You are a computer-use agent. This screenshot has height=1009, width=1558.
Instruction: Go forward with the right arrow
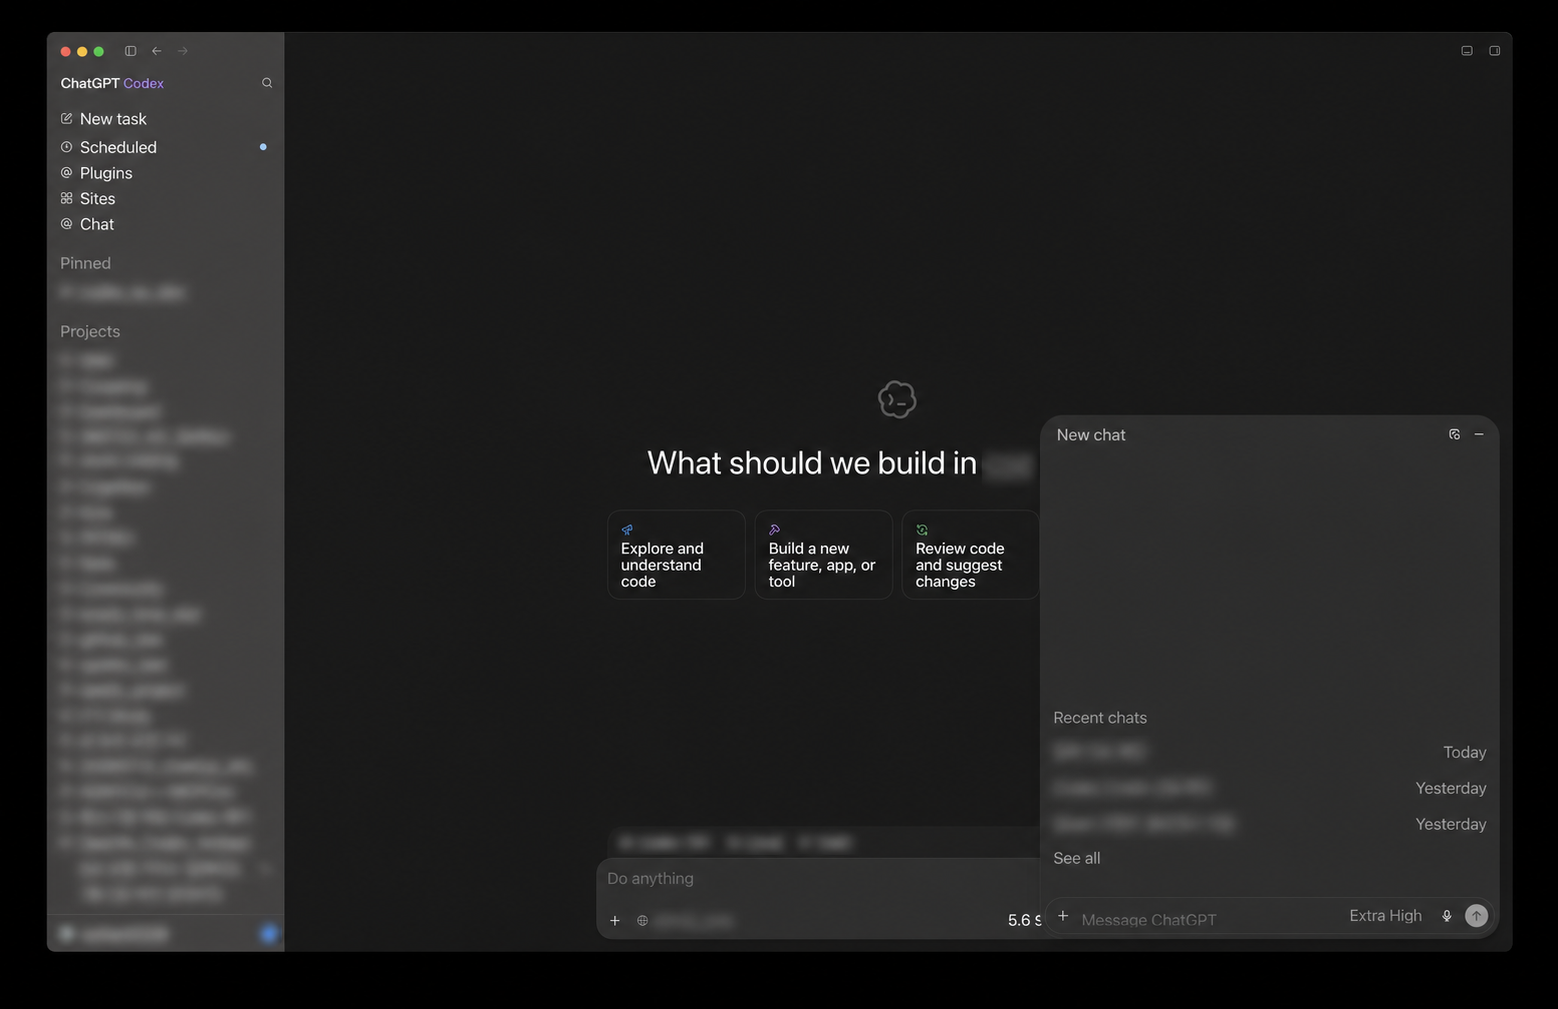[x=182, y=51]
